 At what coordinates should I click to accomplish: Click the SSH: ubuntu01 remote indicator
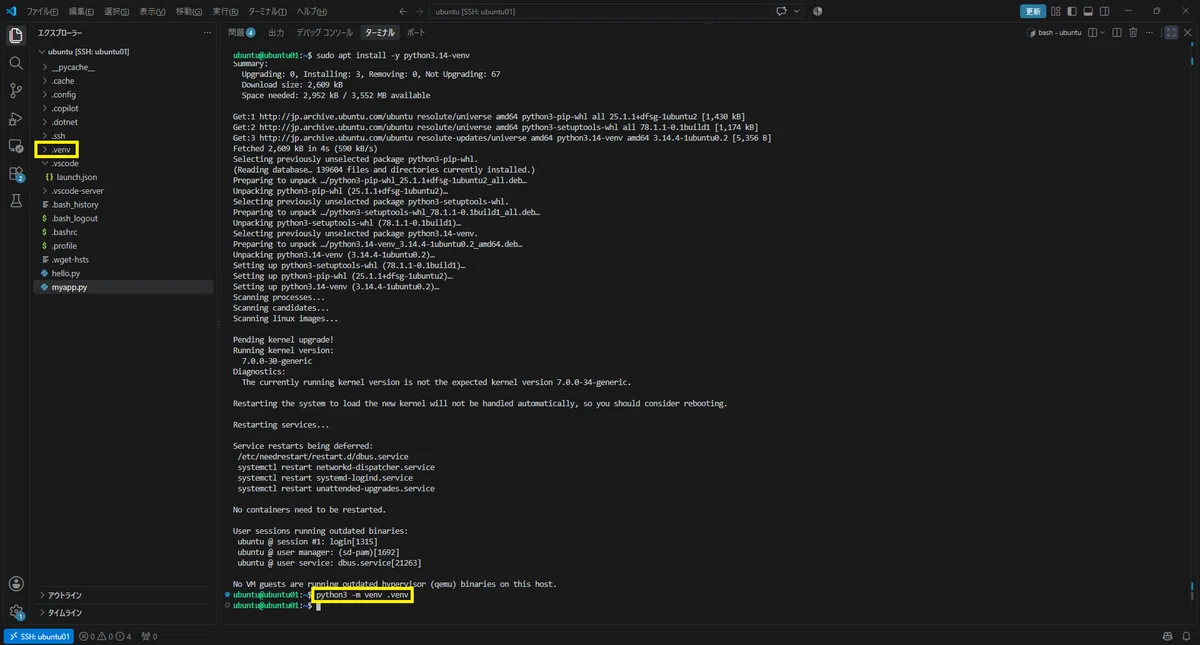(x=38, y=636)
